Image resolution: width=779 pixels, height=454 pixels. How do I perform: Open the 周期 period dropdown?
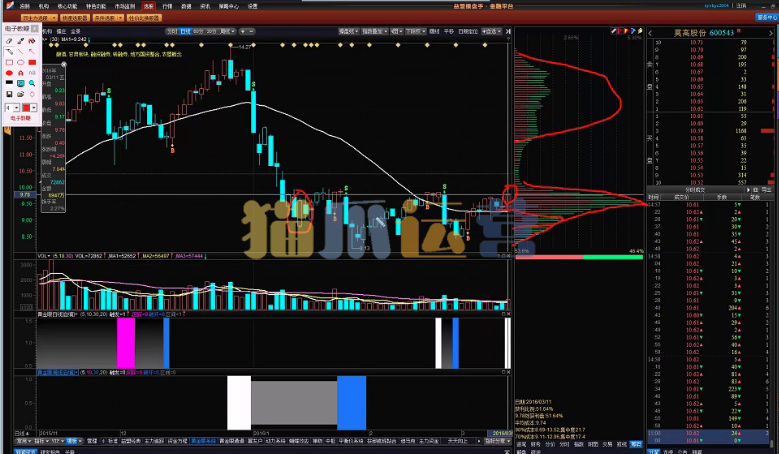click(x=227, y=31)
